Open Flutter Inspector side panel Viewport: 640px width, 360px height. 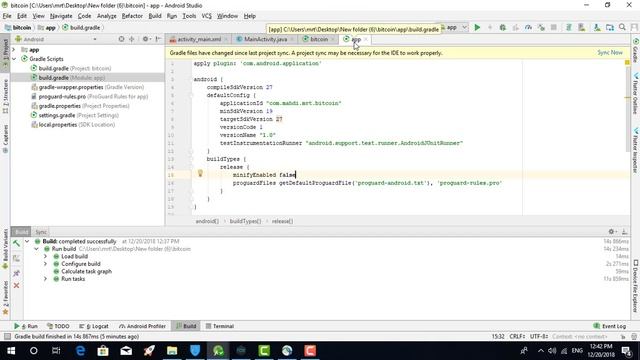point(636,150)
